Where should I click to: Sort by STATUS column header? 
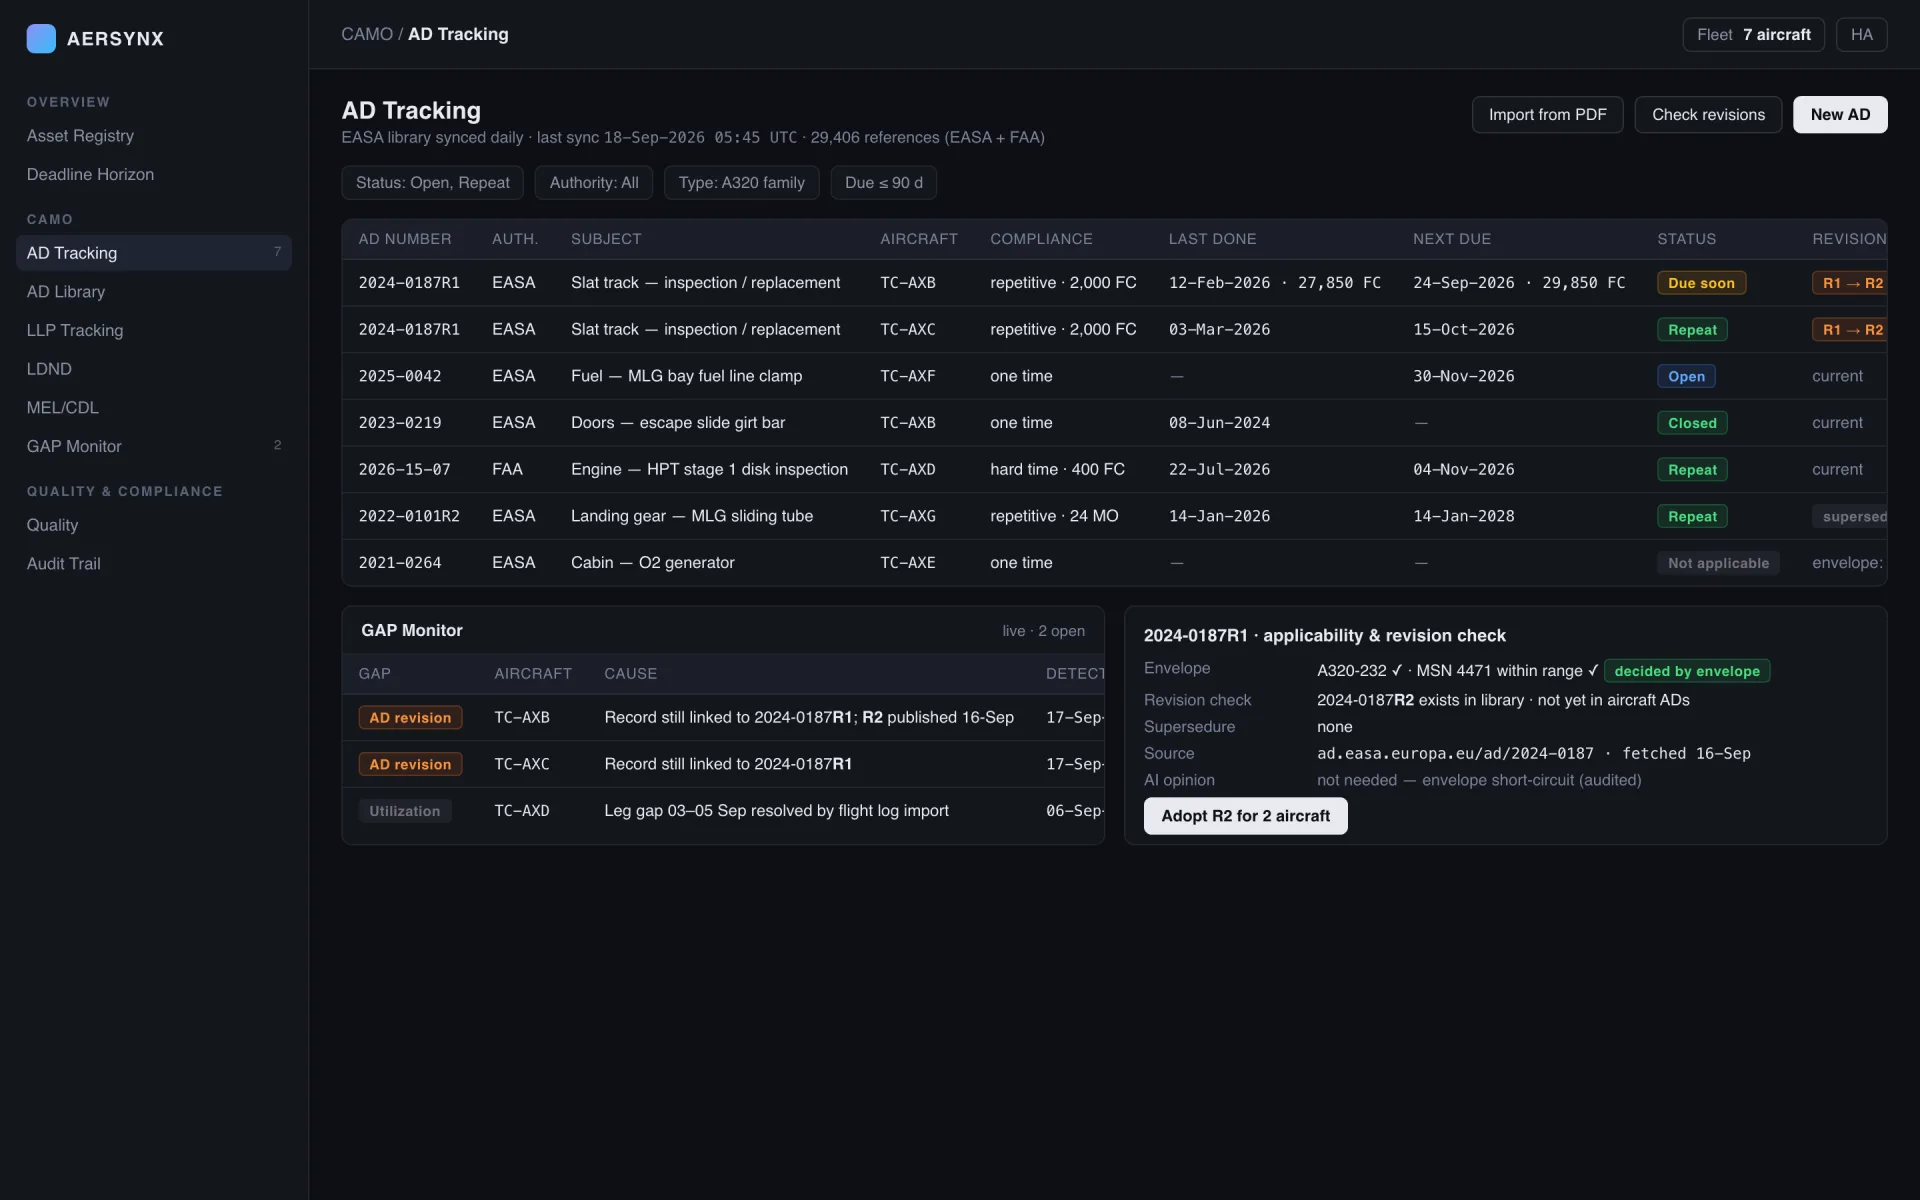pos(1686,239)
